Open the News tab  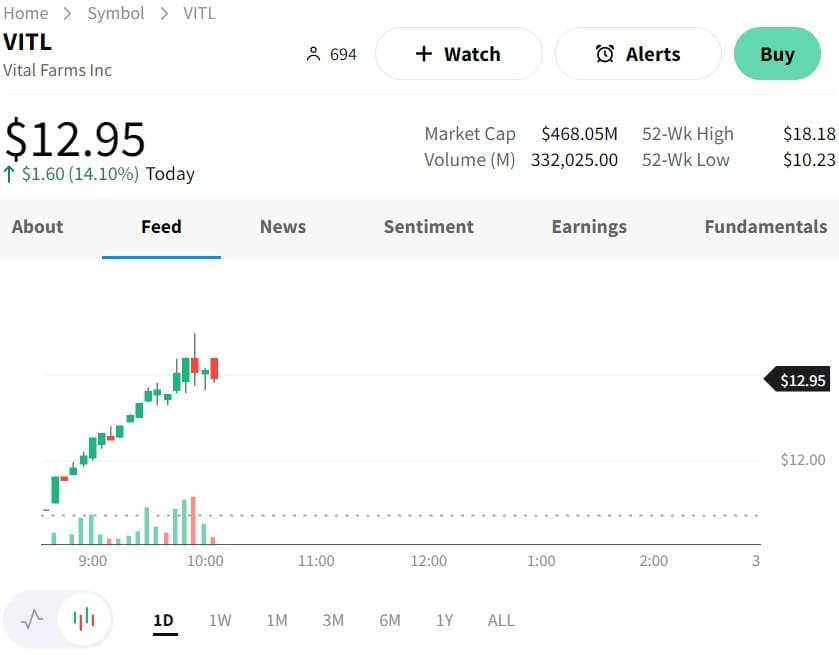(x=283, y=227)
